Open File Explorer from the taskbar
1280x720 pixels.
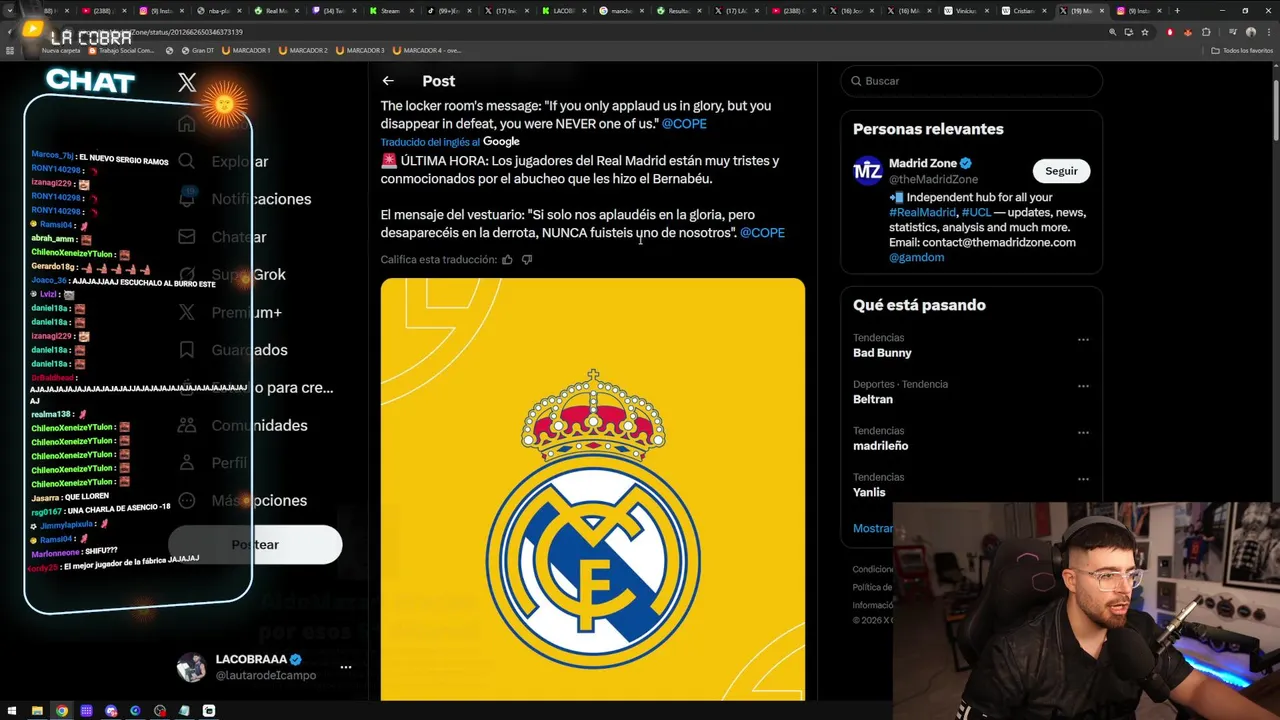[37, 711]
